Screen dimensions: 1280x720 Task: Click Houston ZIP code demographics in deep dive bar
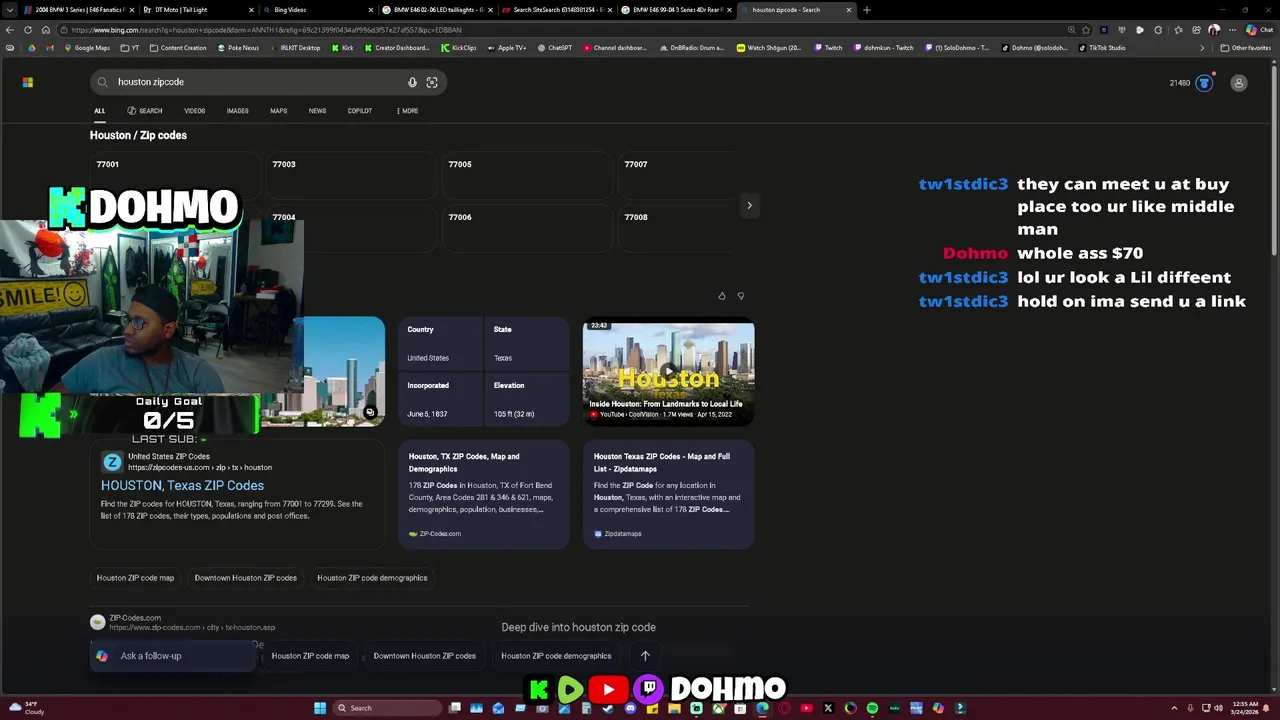point(556,656)
